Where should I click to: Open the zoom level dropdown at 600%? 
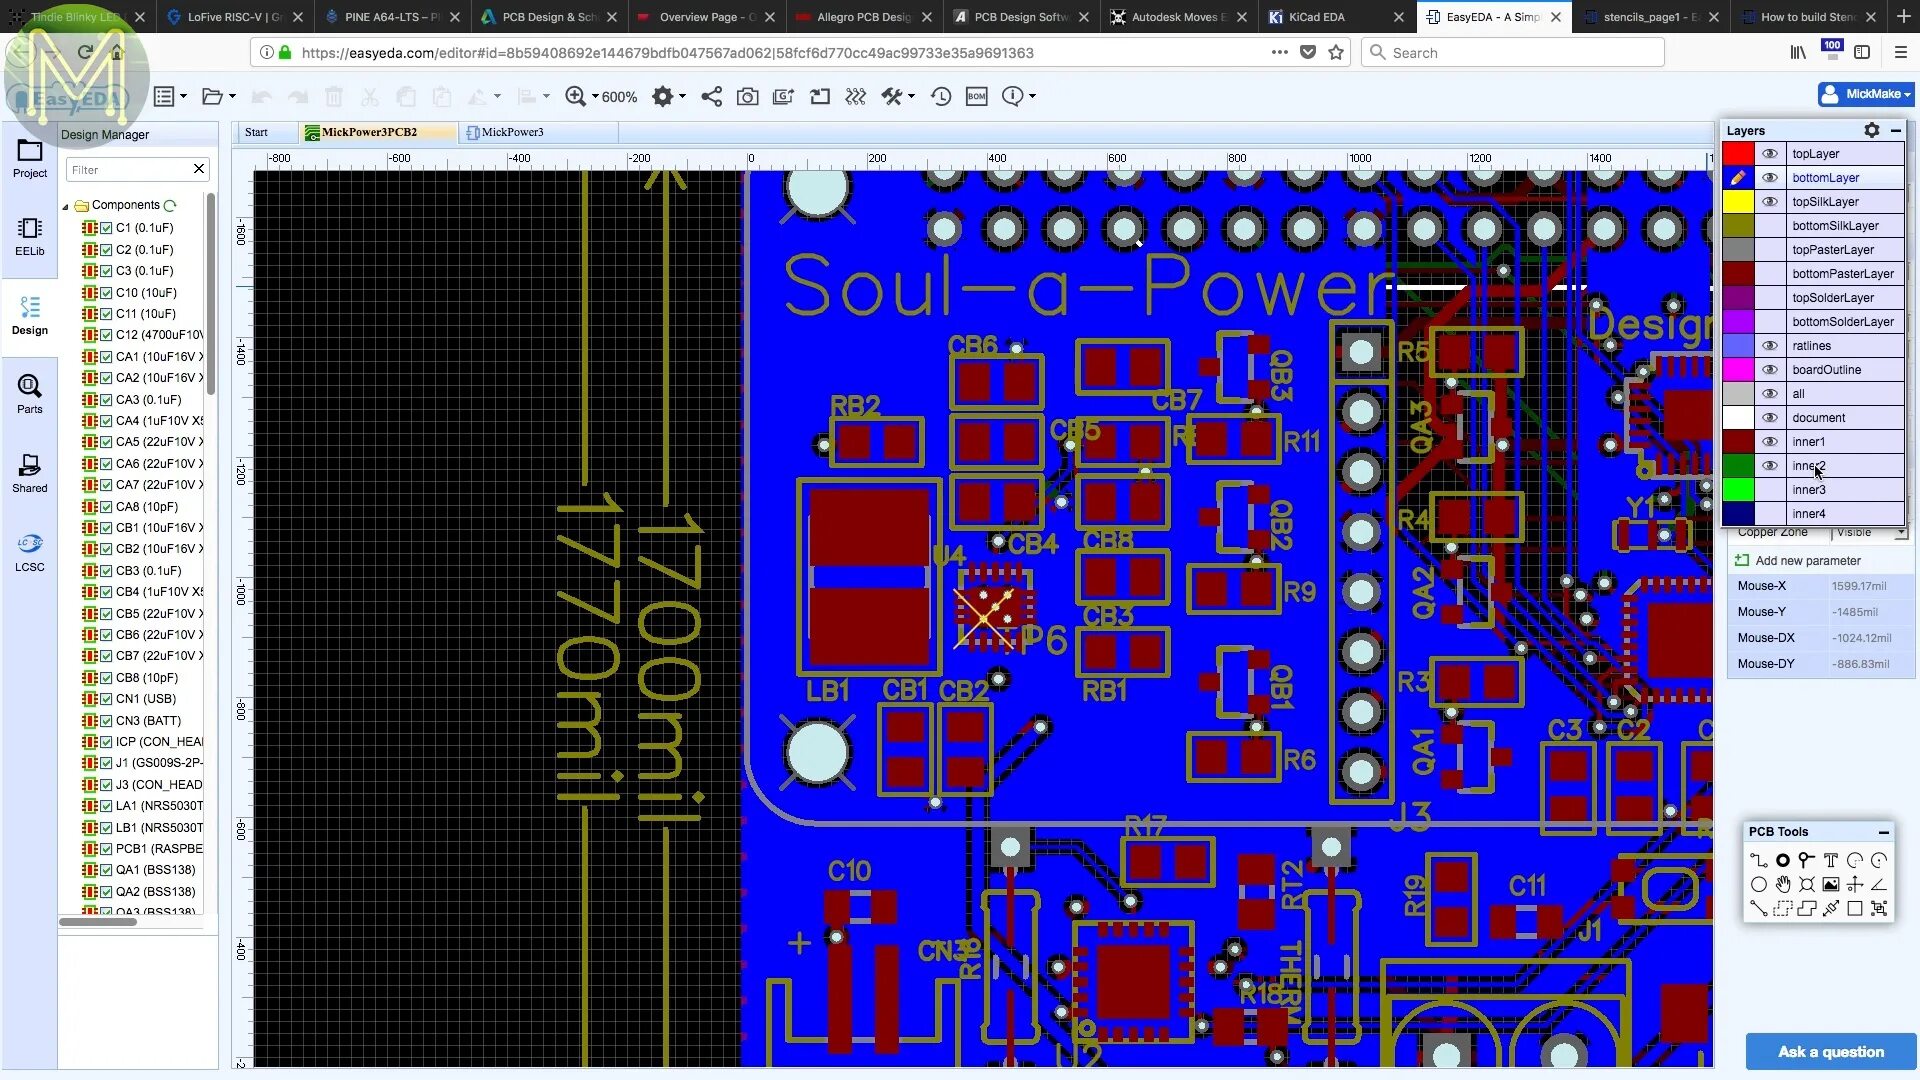click(x=595, y=97)
